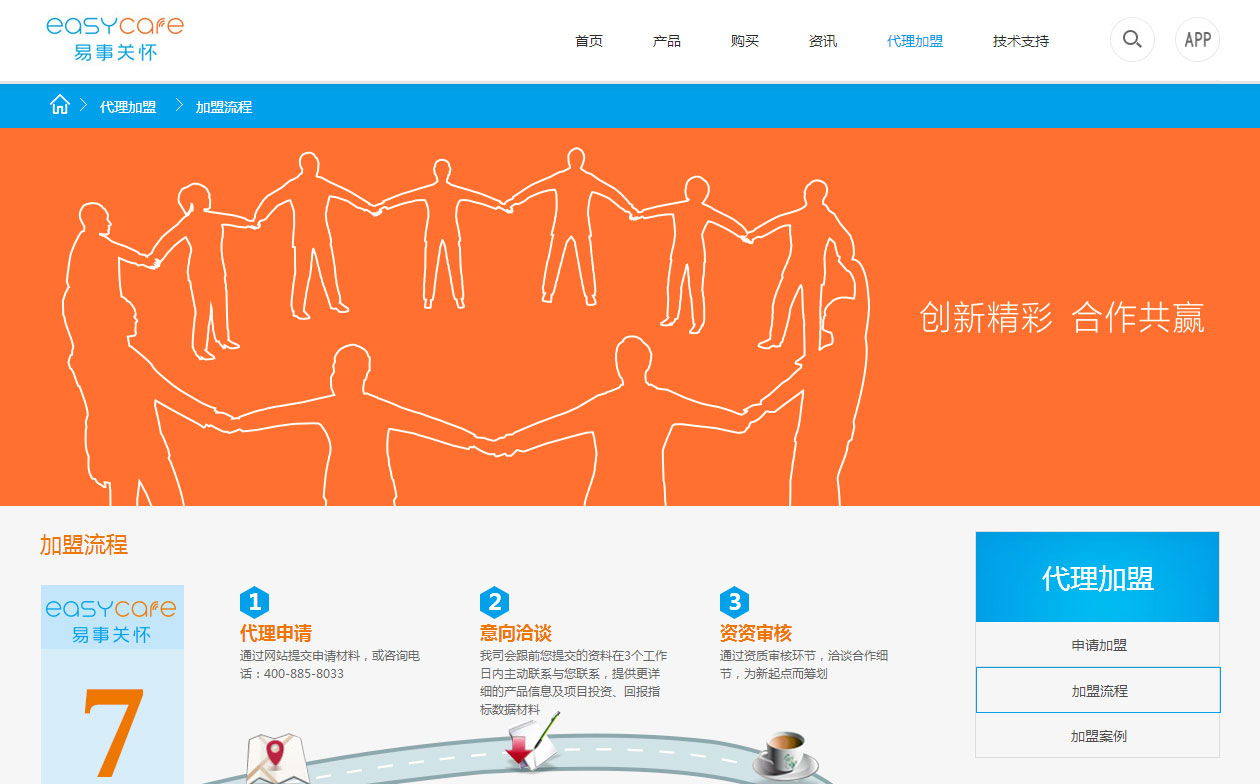Click the coffee cup icon
This screenshot has height=784, width=1260.
(785, 756)
